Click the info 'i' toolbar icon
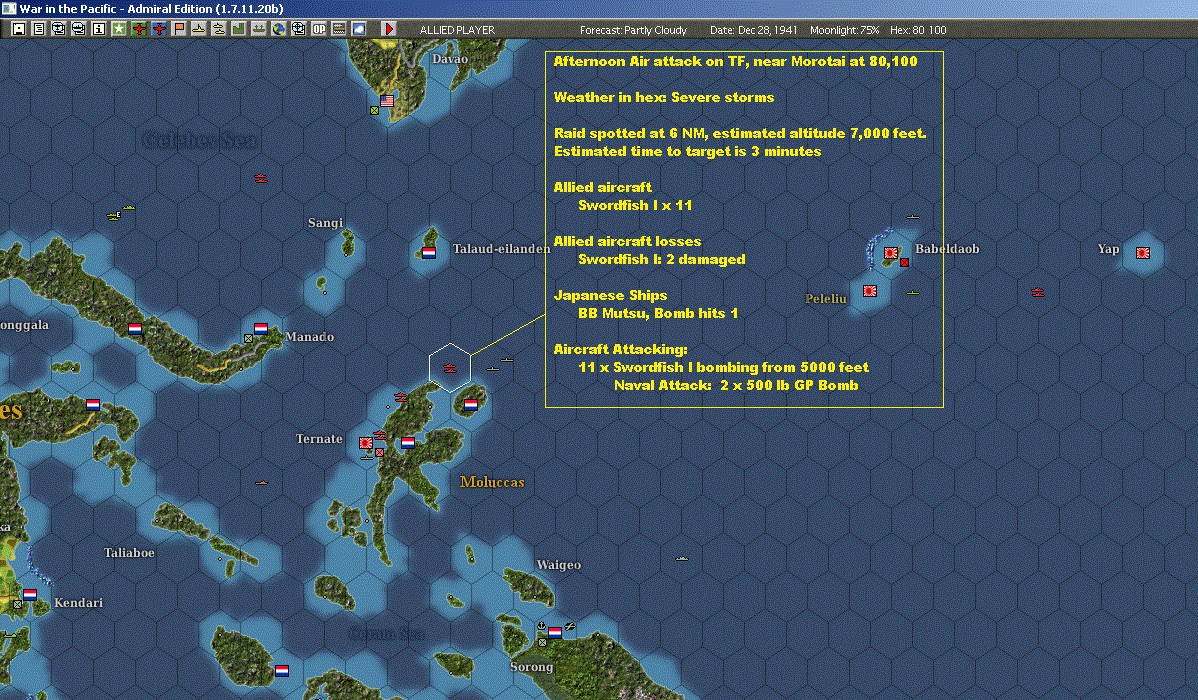This screenshot has height=700, width=1198. pos(99,29)
